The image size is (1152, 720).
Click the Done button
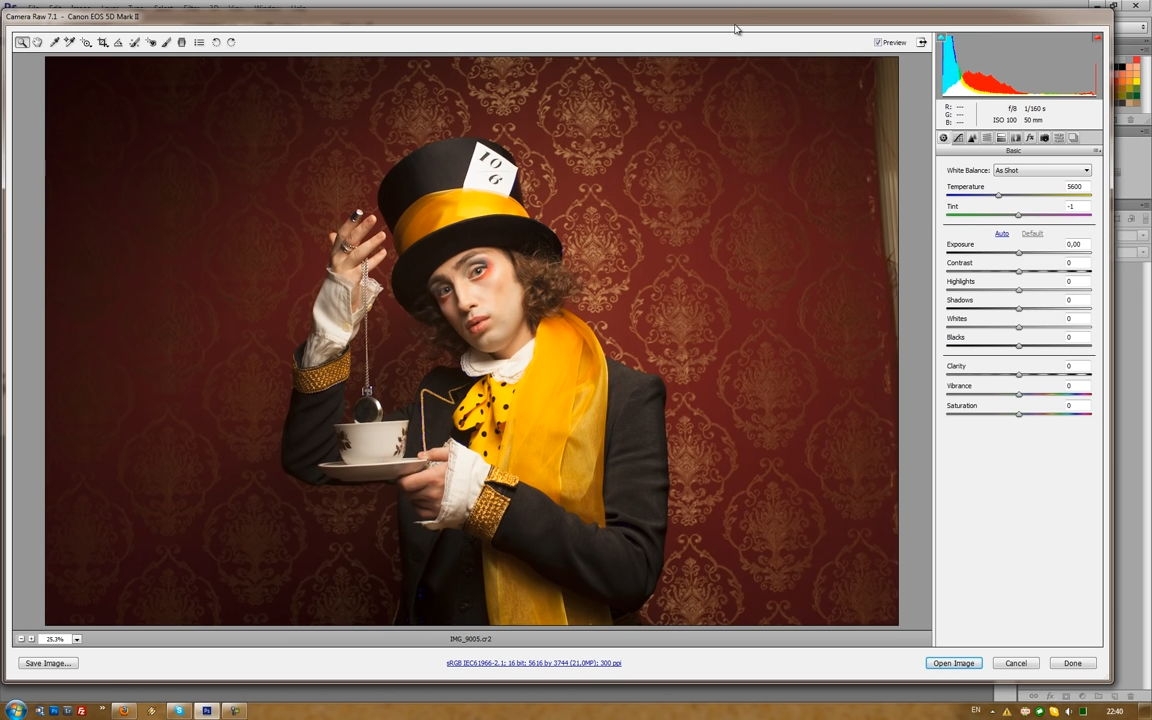1073,663
